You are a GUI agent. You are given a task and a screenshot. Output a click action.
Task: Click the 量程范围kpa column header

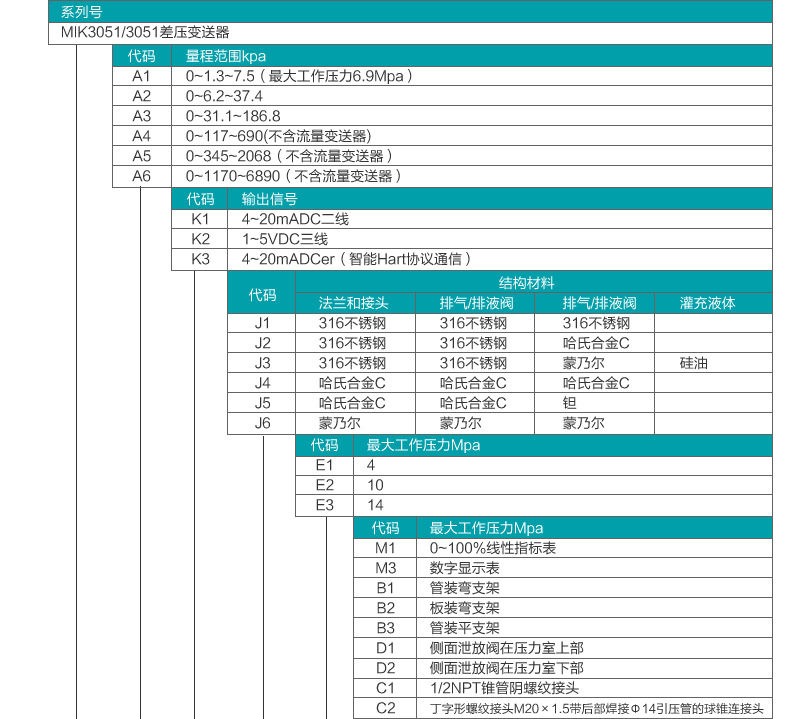[x=225, y=56]
